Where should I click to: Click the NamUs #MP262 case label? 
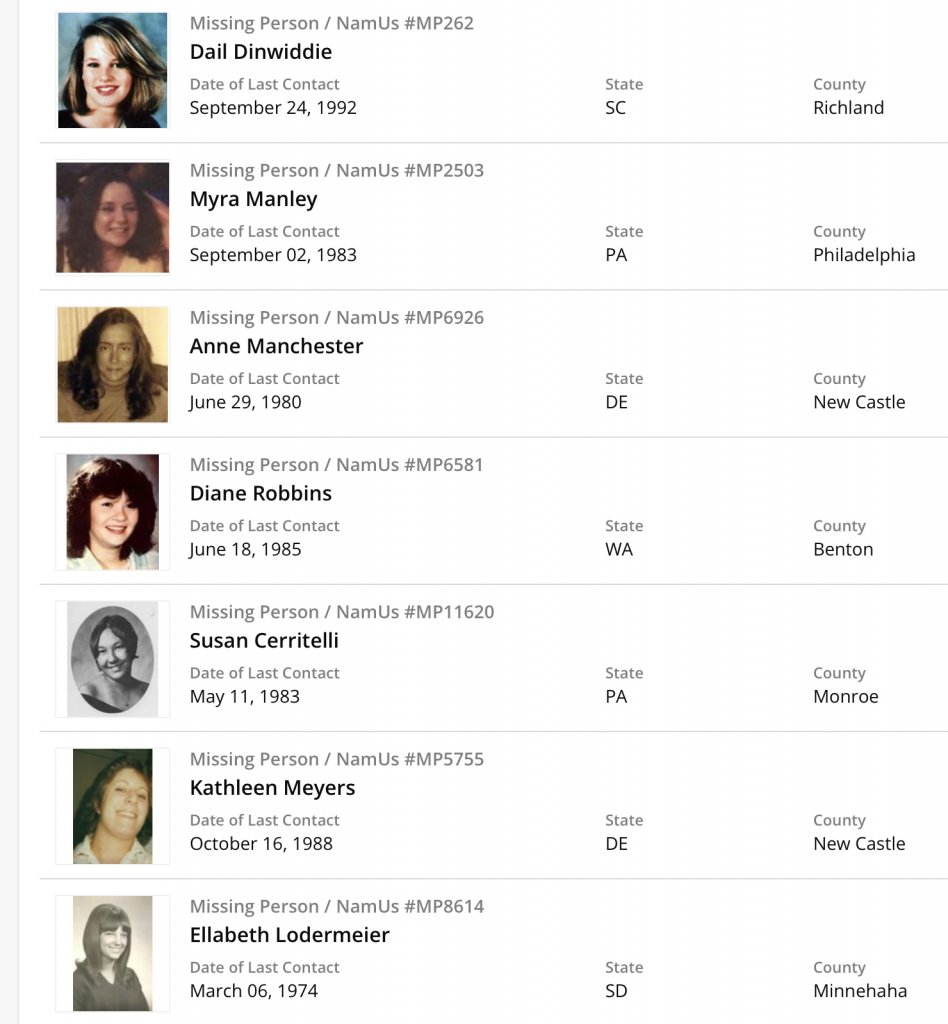[331, 23]
